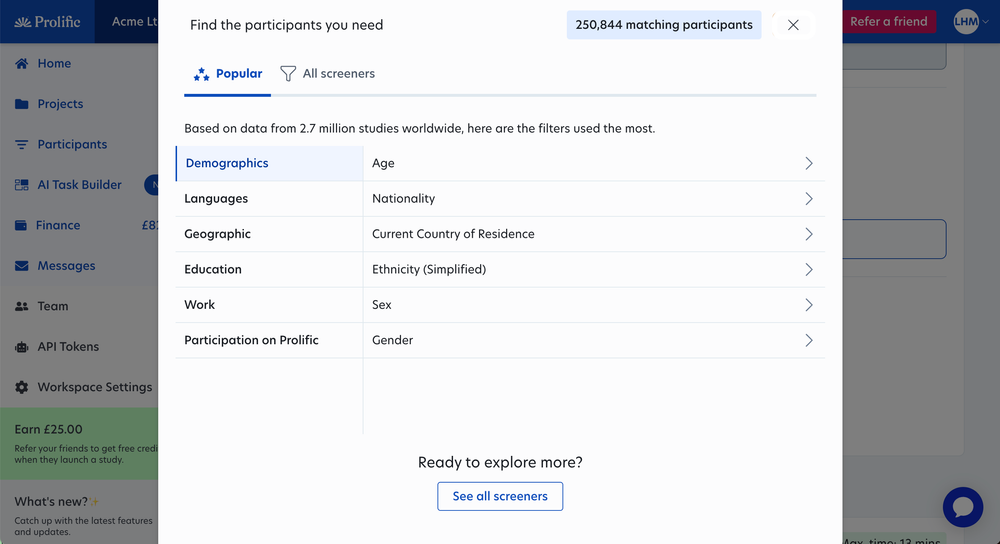Click the Projects folder icon
Viewport: 1000px width, 544px height.
[x=22, y=104]
